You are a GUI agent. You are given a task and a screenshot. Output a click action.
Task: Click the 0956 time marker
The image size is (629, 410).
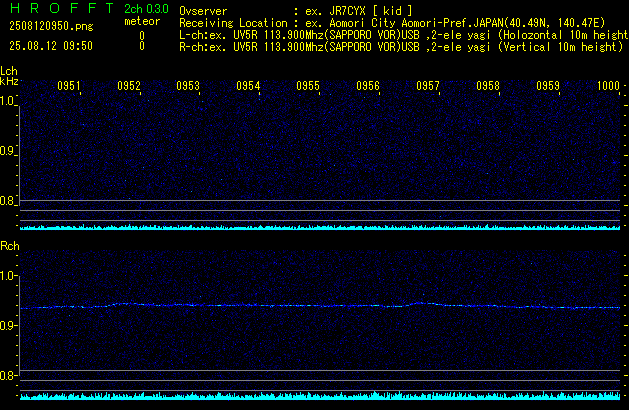coord(368,86)
